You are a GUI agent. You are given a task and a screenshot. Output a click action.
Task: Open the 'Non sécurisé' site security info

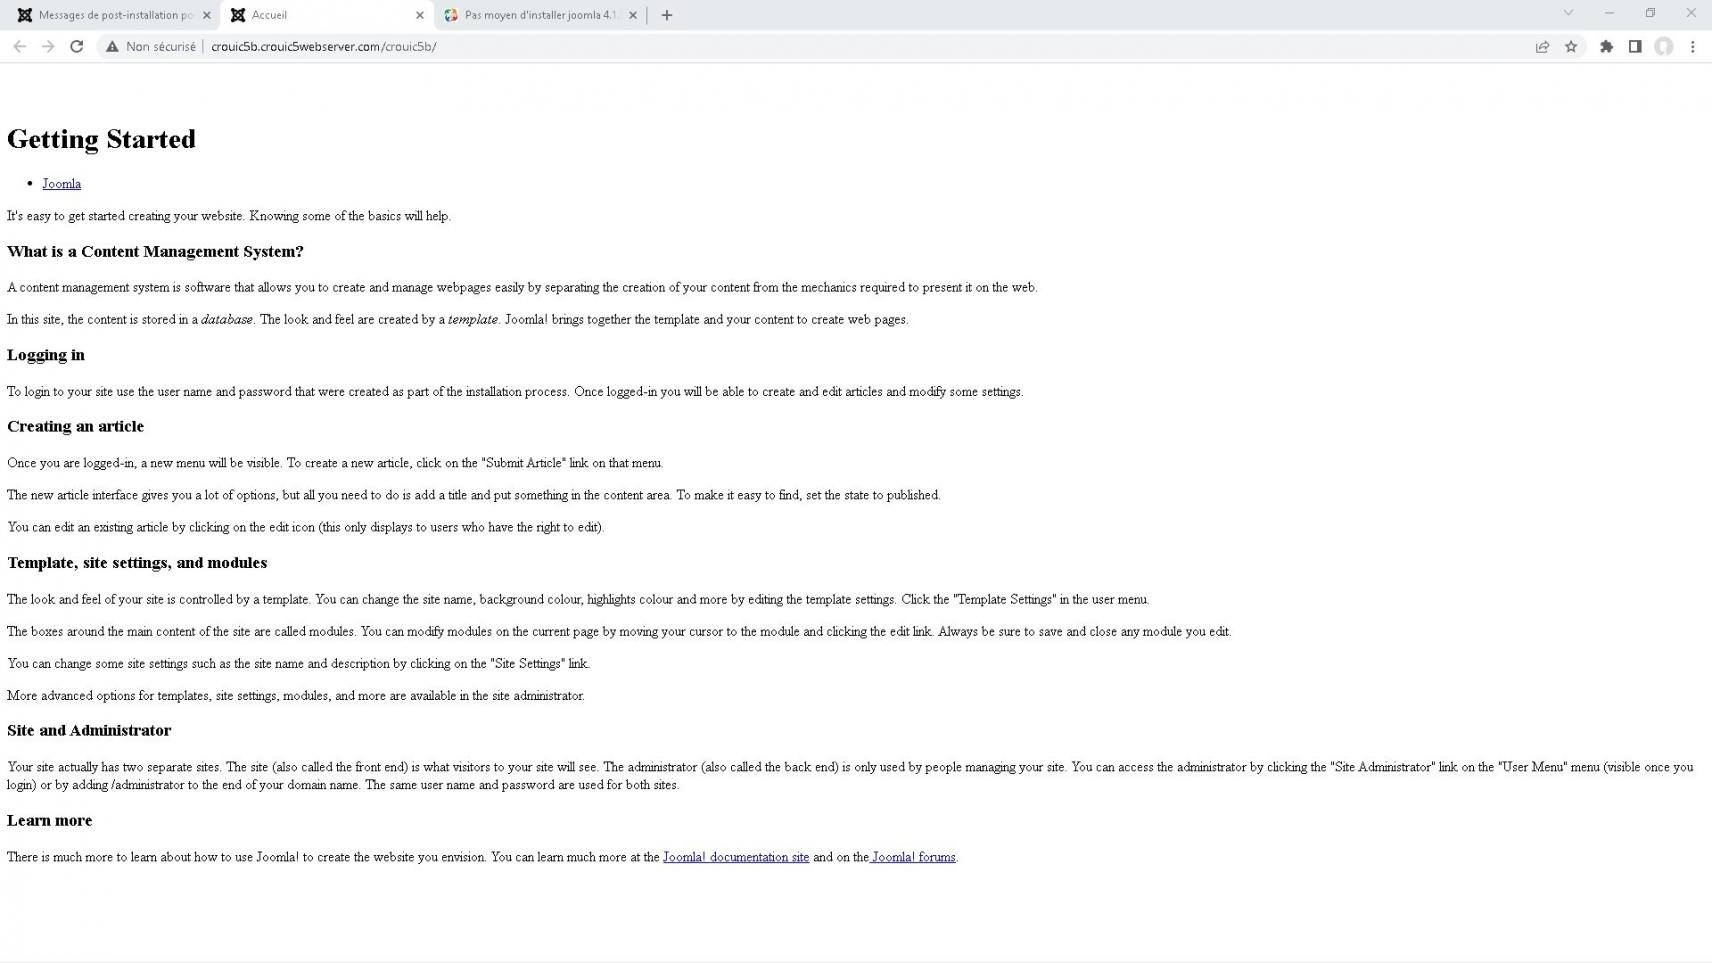(151, 46)
